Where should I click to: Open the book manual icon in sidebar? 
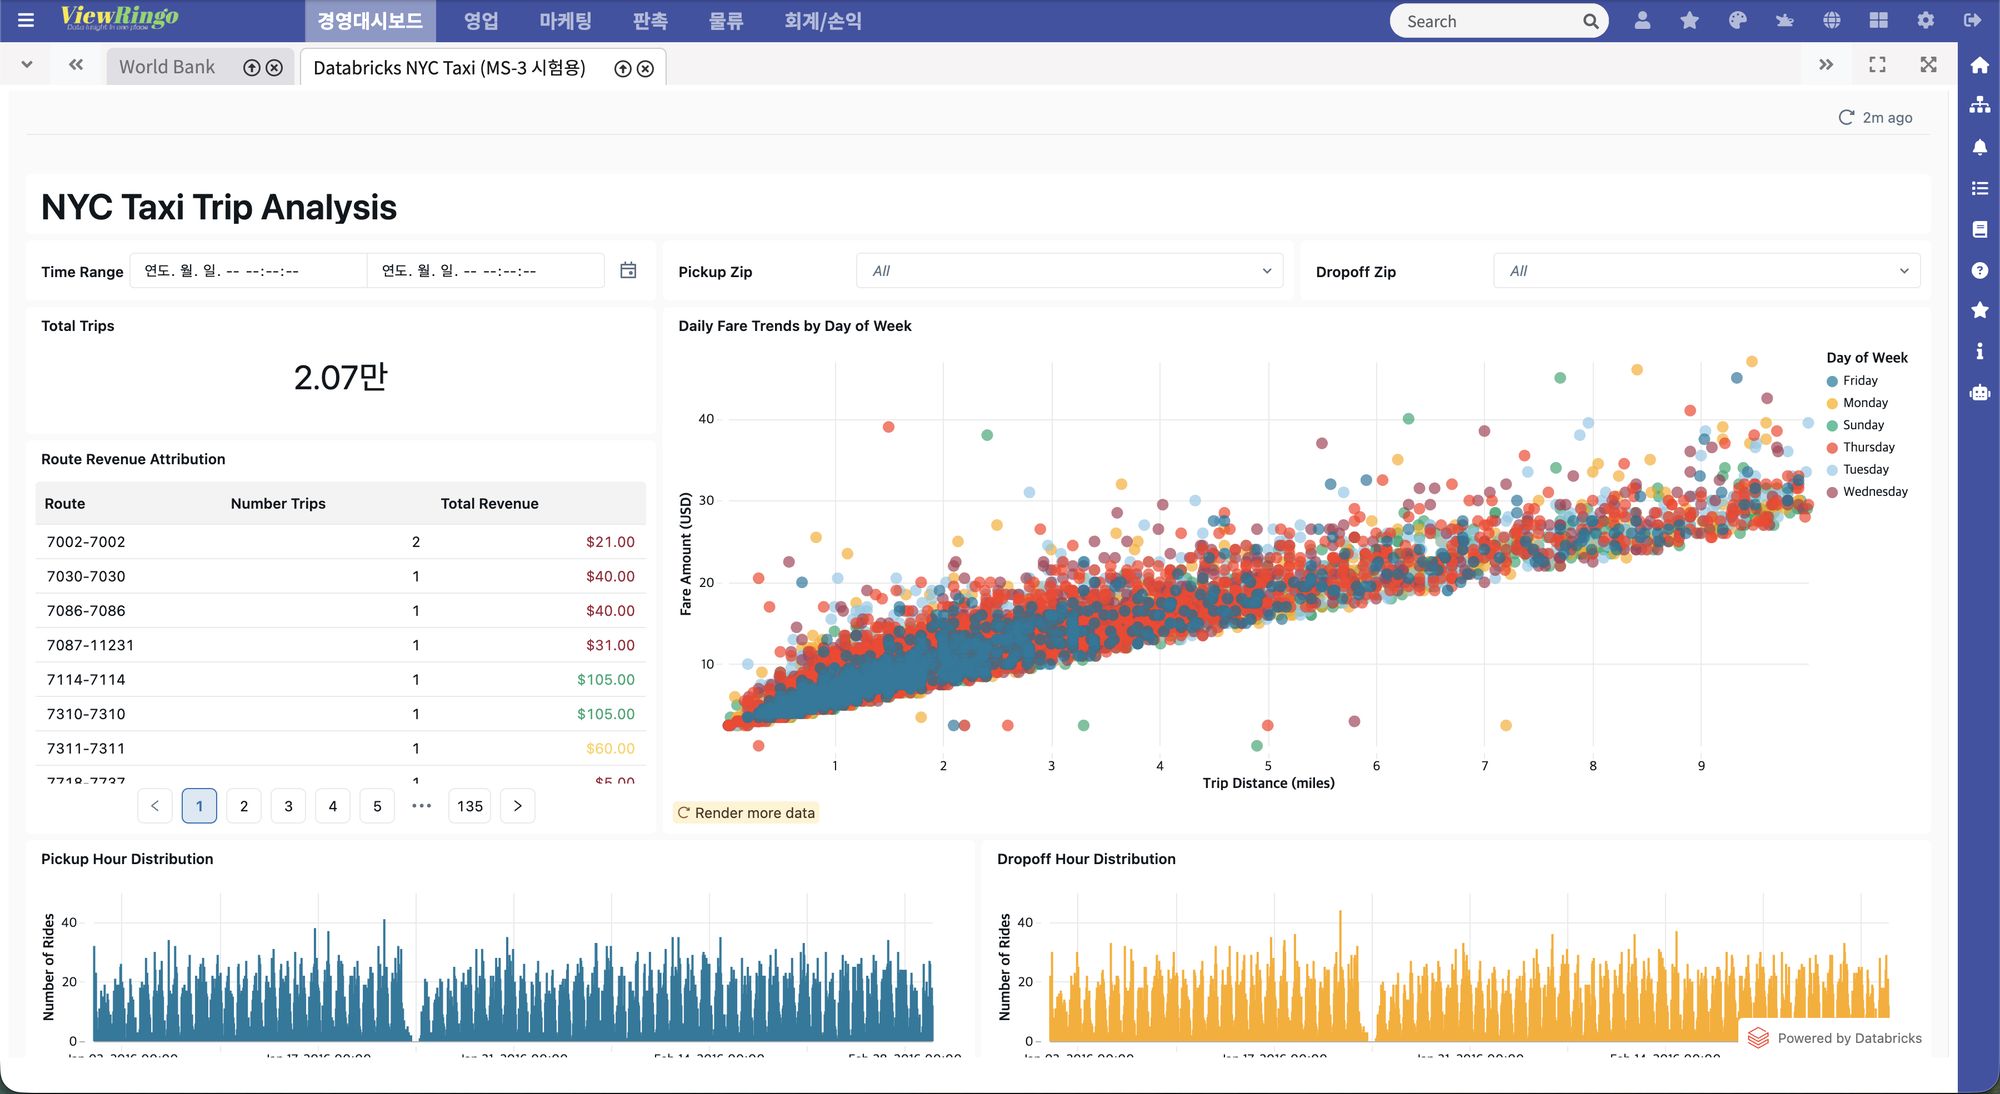pyautogui.click(x=1979, y=229)
